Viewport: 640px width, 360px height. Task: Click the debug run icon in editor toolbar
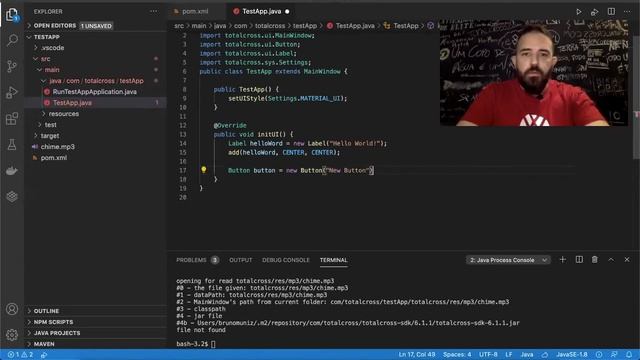pos(595,12)
